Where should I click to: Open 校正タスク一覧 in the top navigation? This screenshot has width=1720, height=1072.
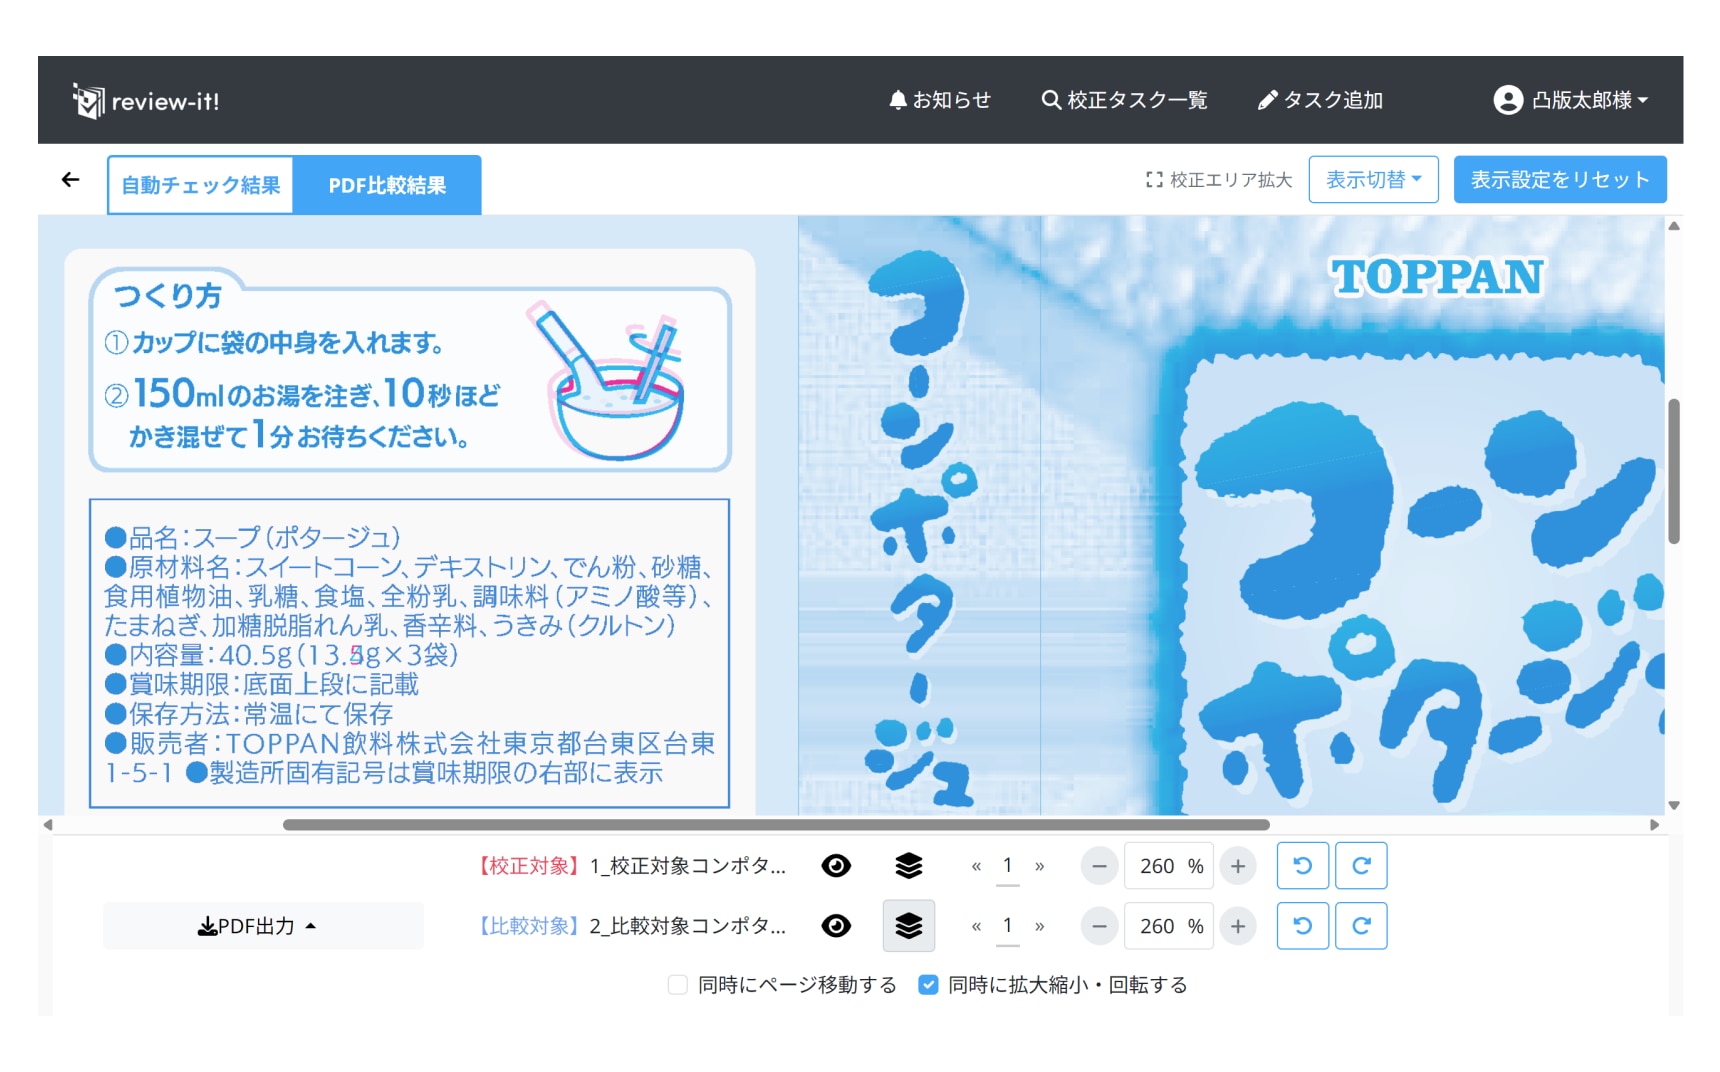pos(1124,100)
